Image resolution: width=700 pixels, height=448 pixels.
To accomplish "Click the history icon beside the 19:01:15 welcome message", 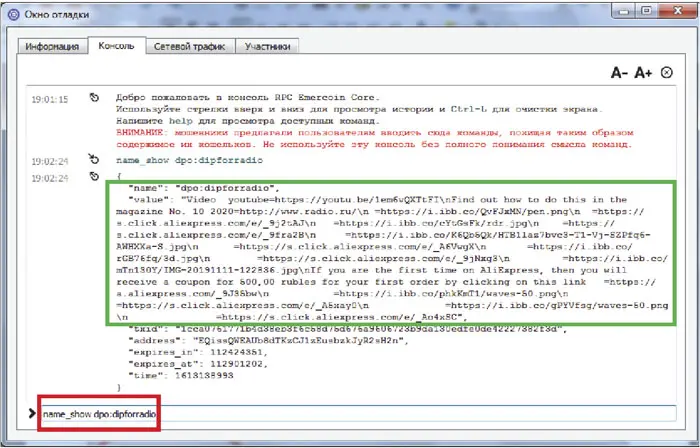I will coord(93,99).
